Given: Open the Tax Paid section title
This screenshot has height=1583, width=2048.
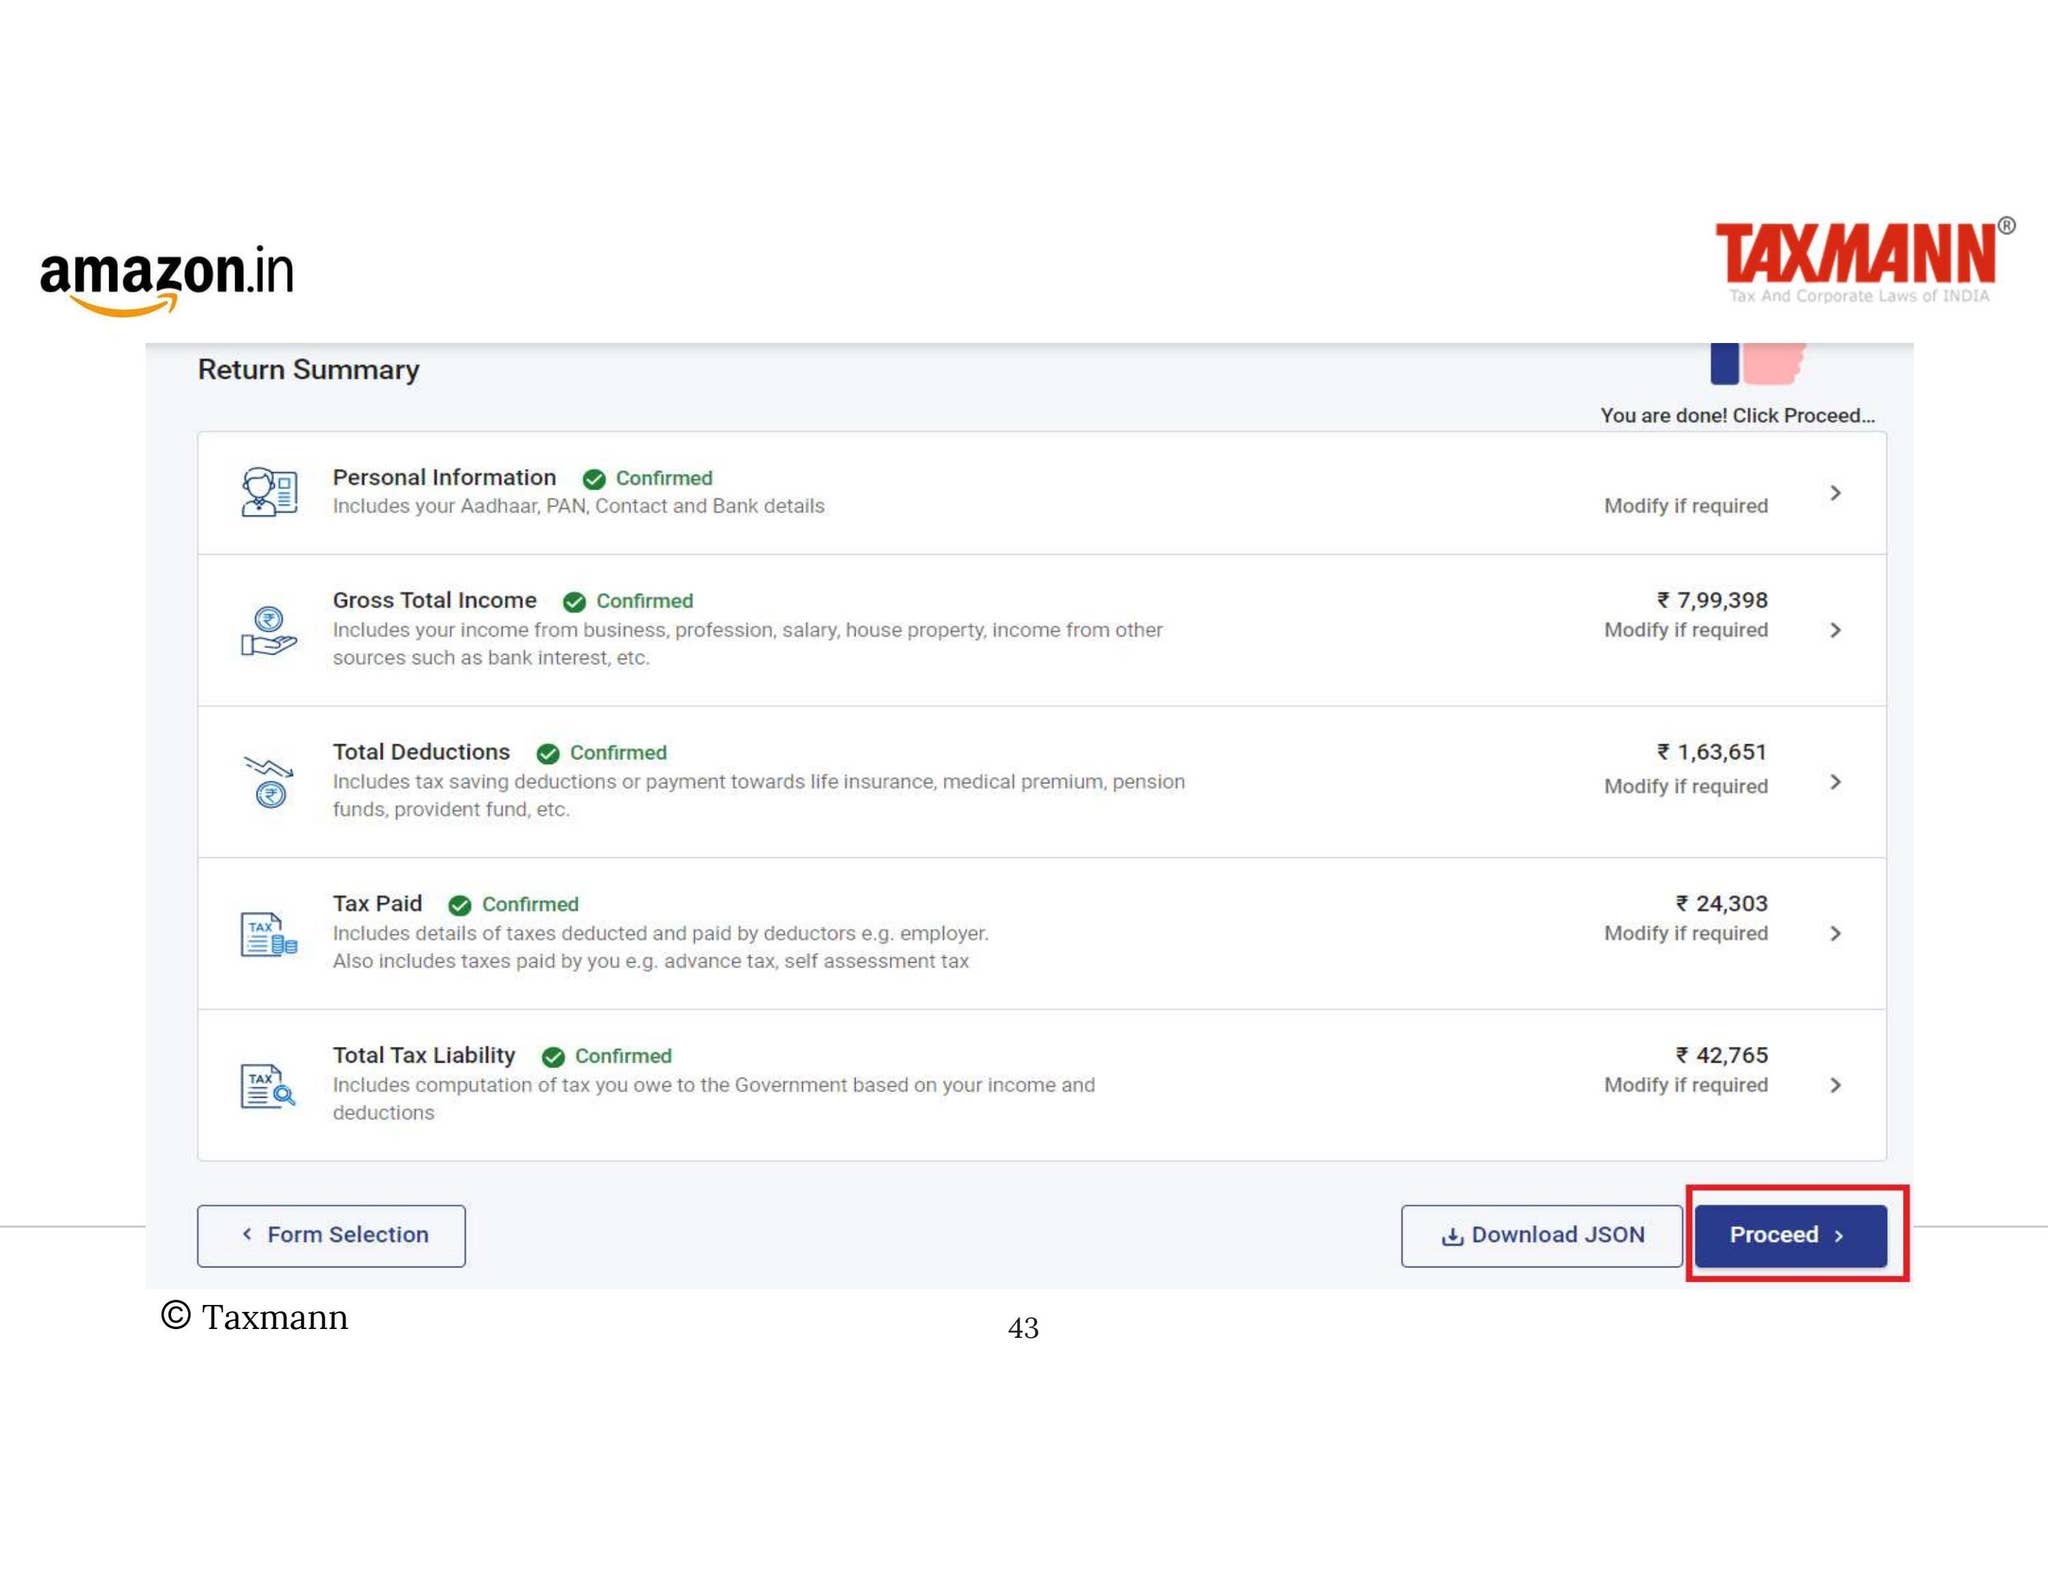Looking at the screenshot, I should click(377, 903).
